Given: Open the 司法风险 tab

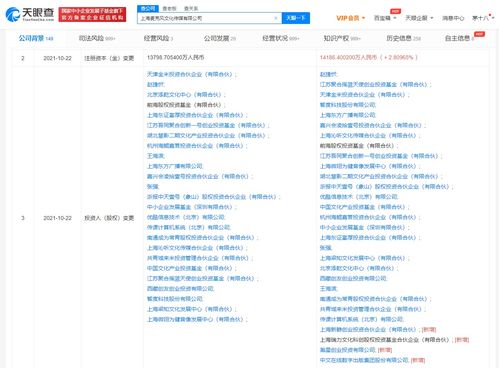Looking at the screenshot, I should click(97, 38).
